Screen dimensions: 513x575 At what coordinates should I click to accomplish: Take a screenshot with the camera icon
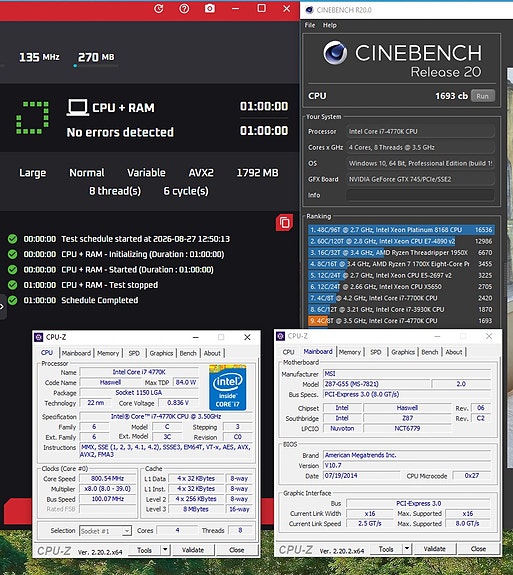[x=210, y=8]
